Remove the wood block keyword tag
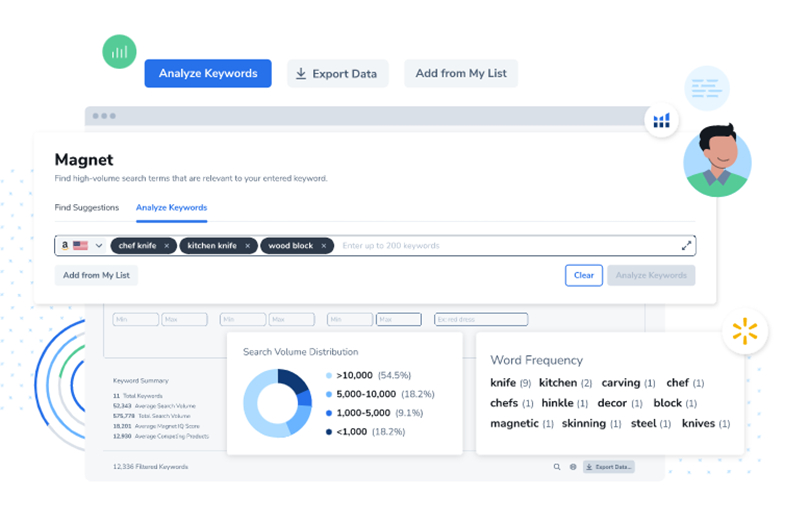 point(323,246)
